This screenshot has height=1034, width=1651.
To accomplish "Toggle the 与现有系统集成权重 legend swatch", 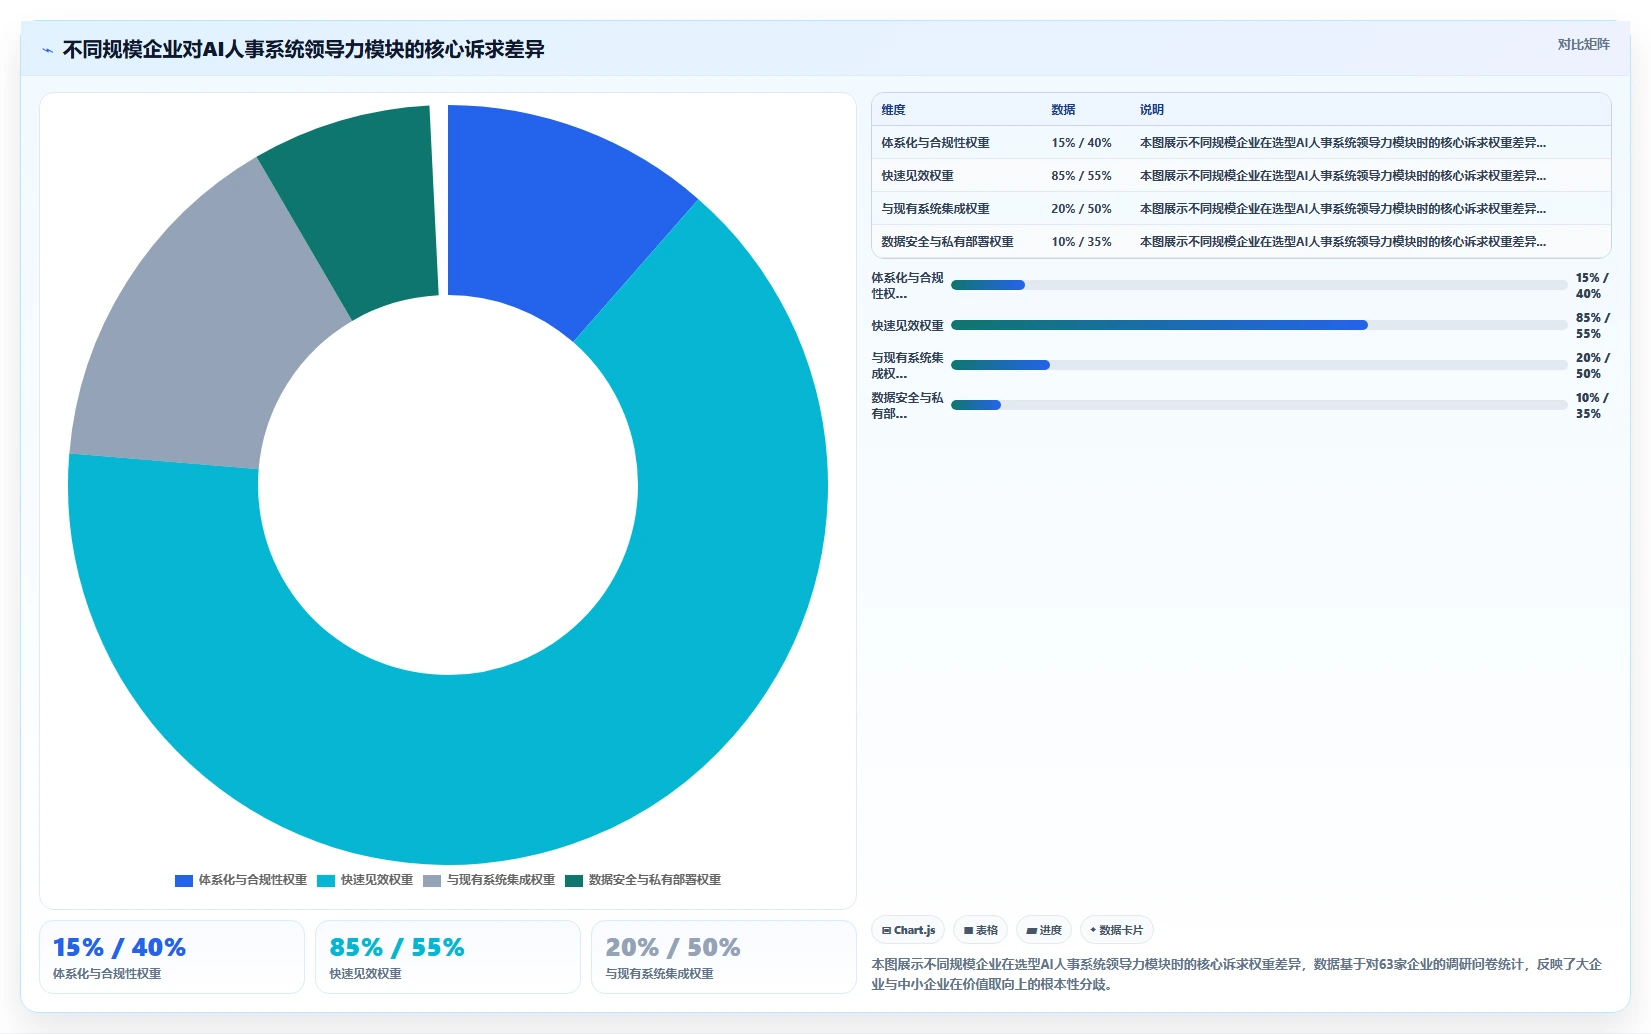I will coord(431,881).
